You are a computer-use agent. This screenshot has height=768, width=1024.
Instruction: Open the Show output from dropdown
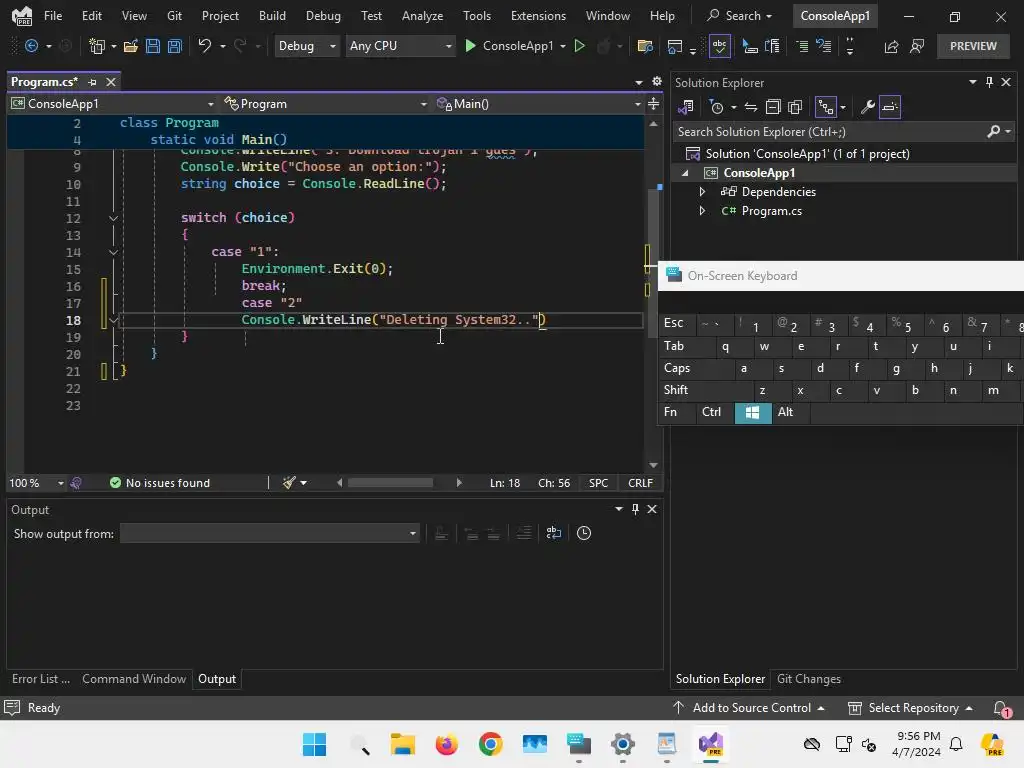pyautogui.click(x=269, y=534)
